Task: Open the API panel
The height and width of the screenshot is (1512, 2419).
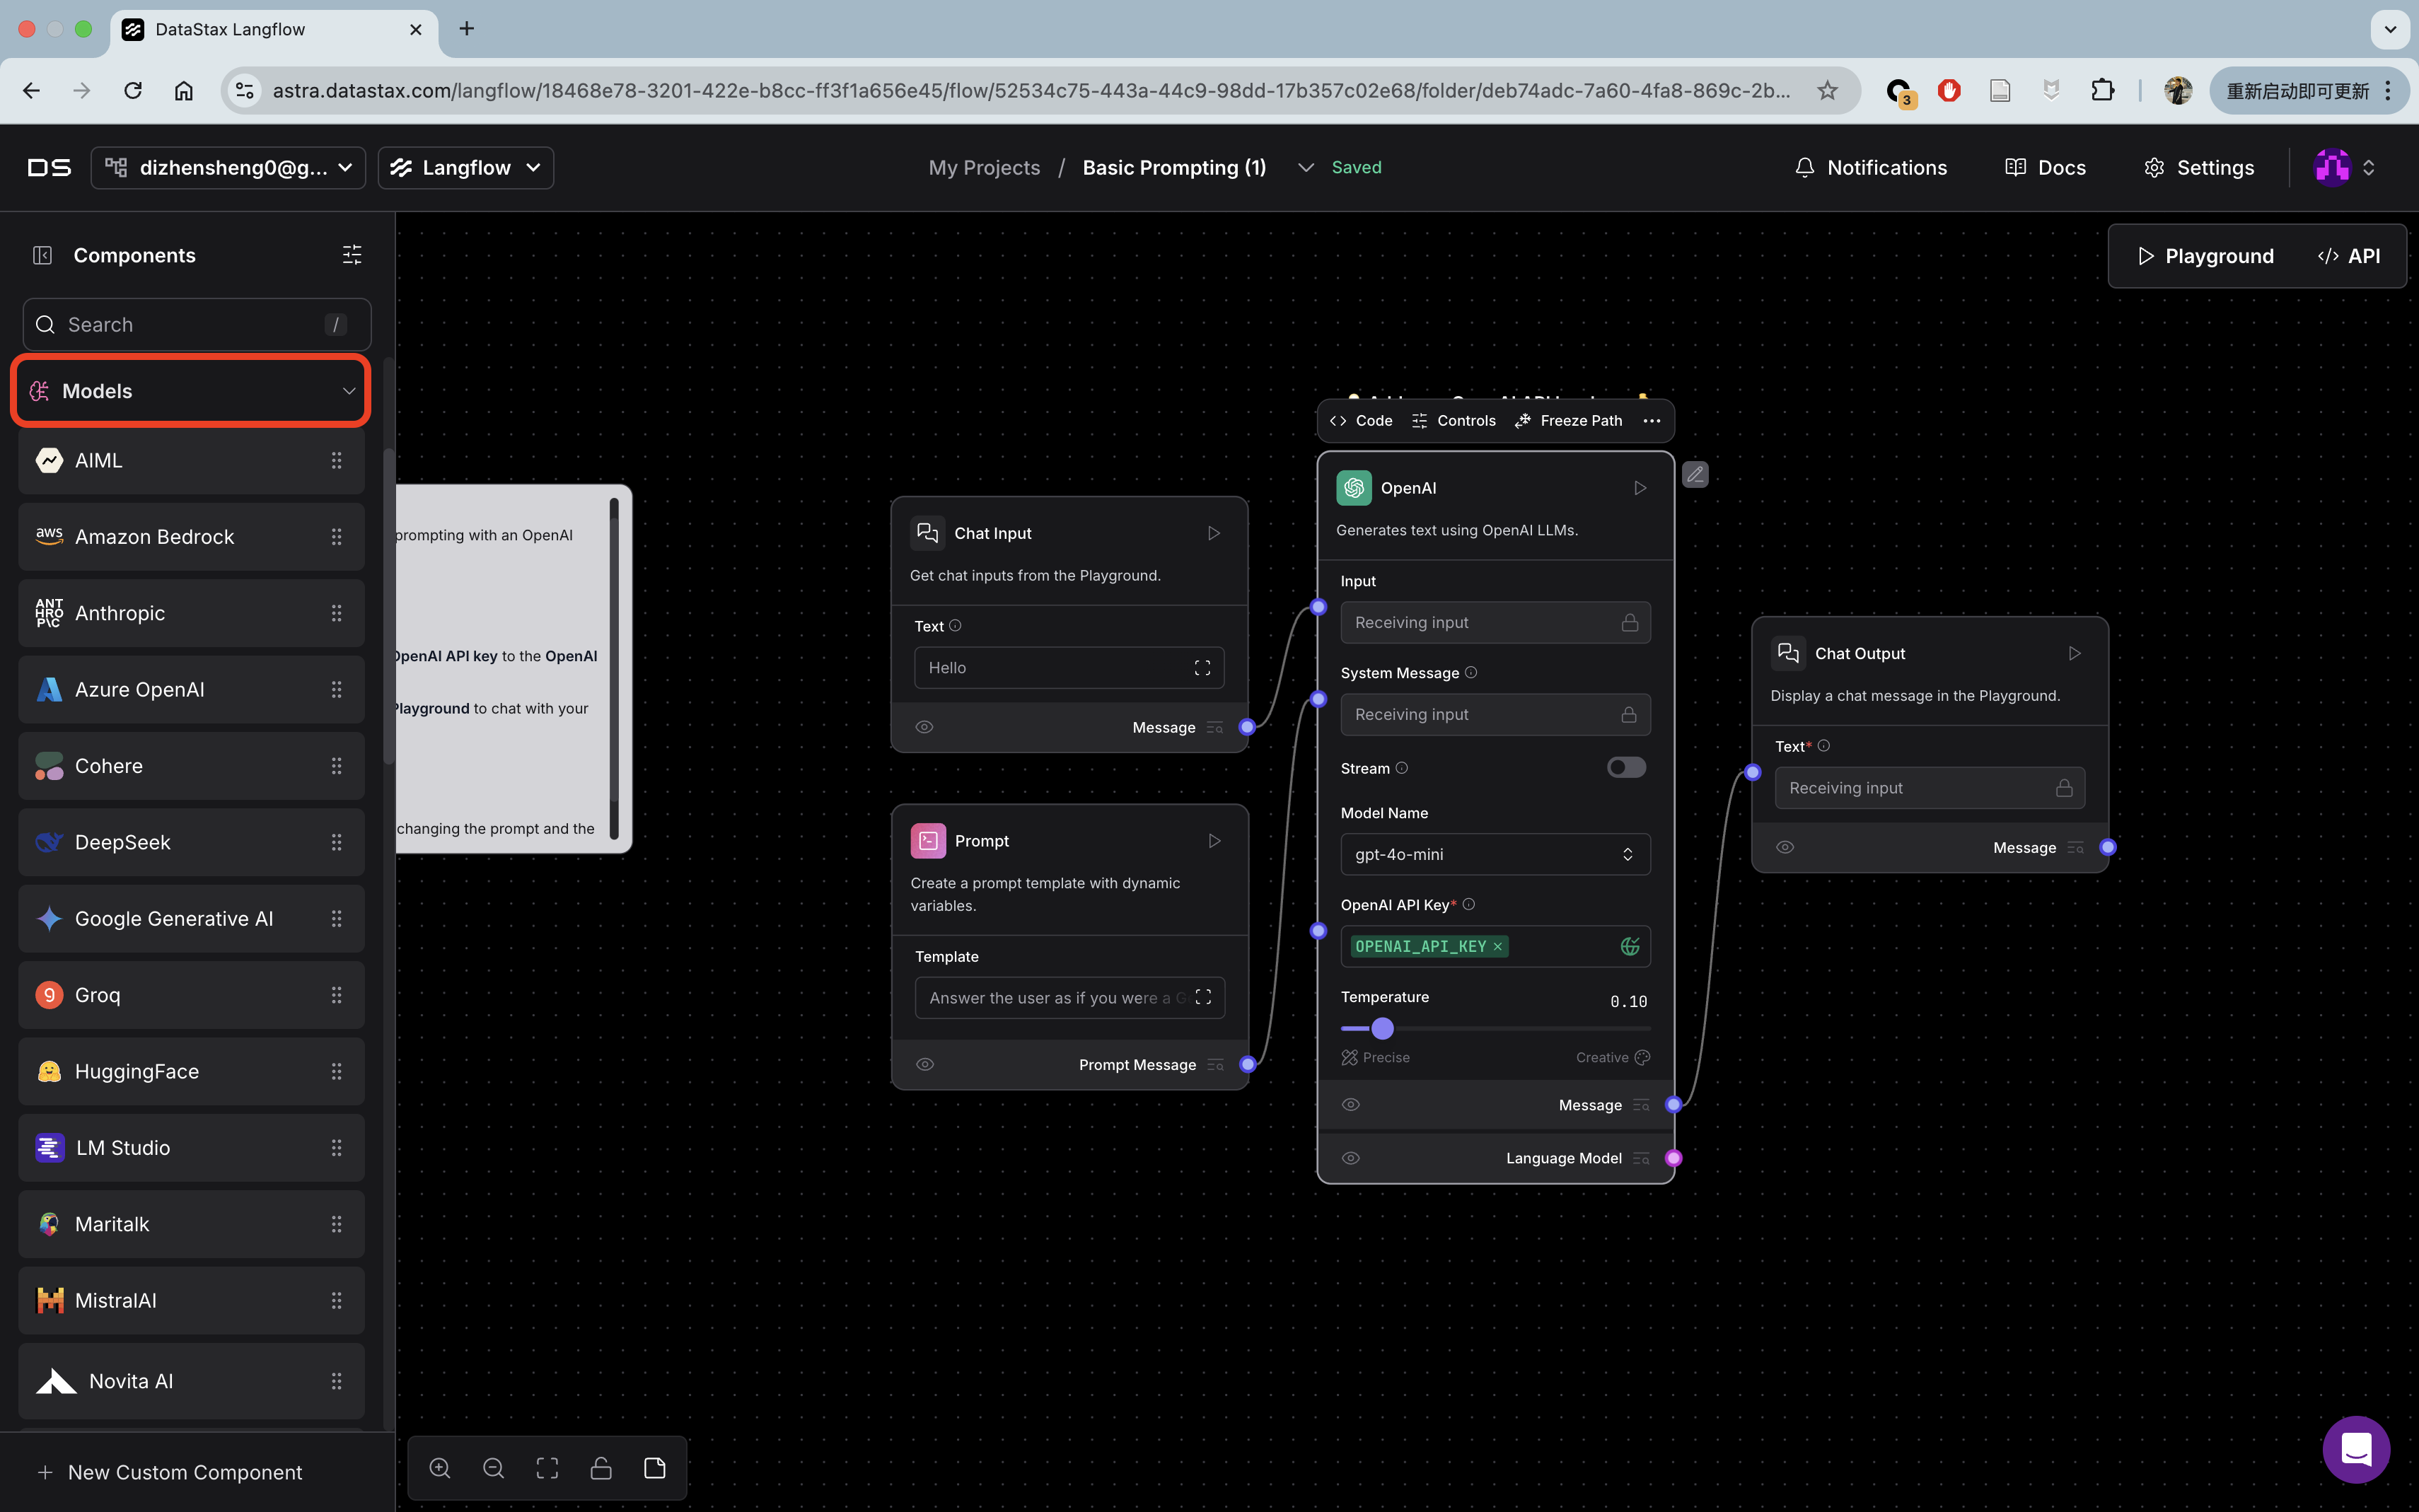Action: (2349, 256)
